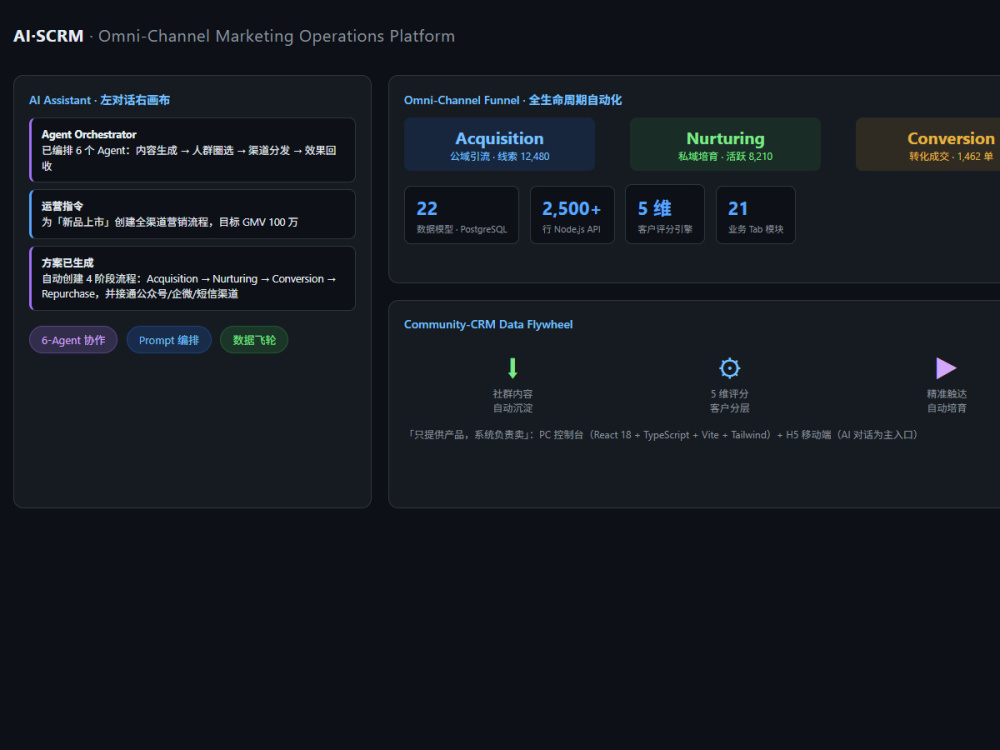
Task: Click the green down-arrow community content icon
Action: click(512, 368)
